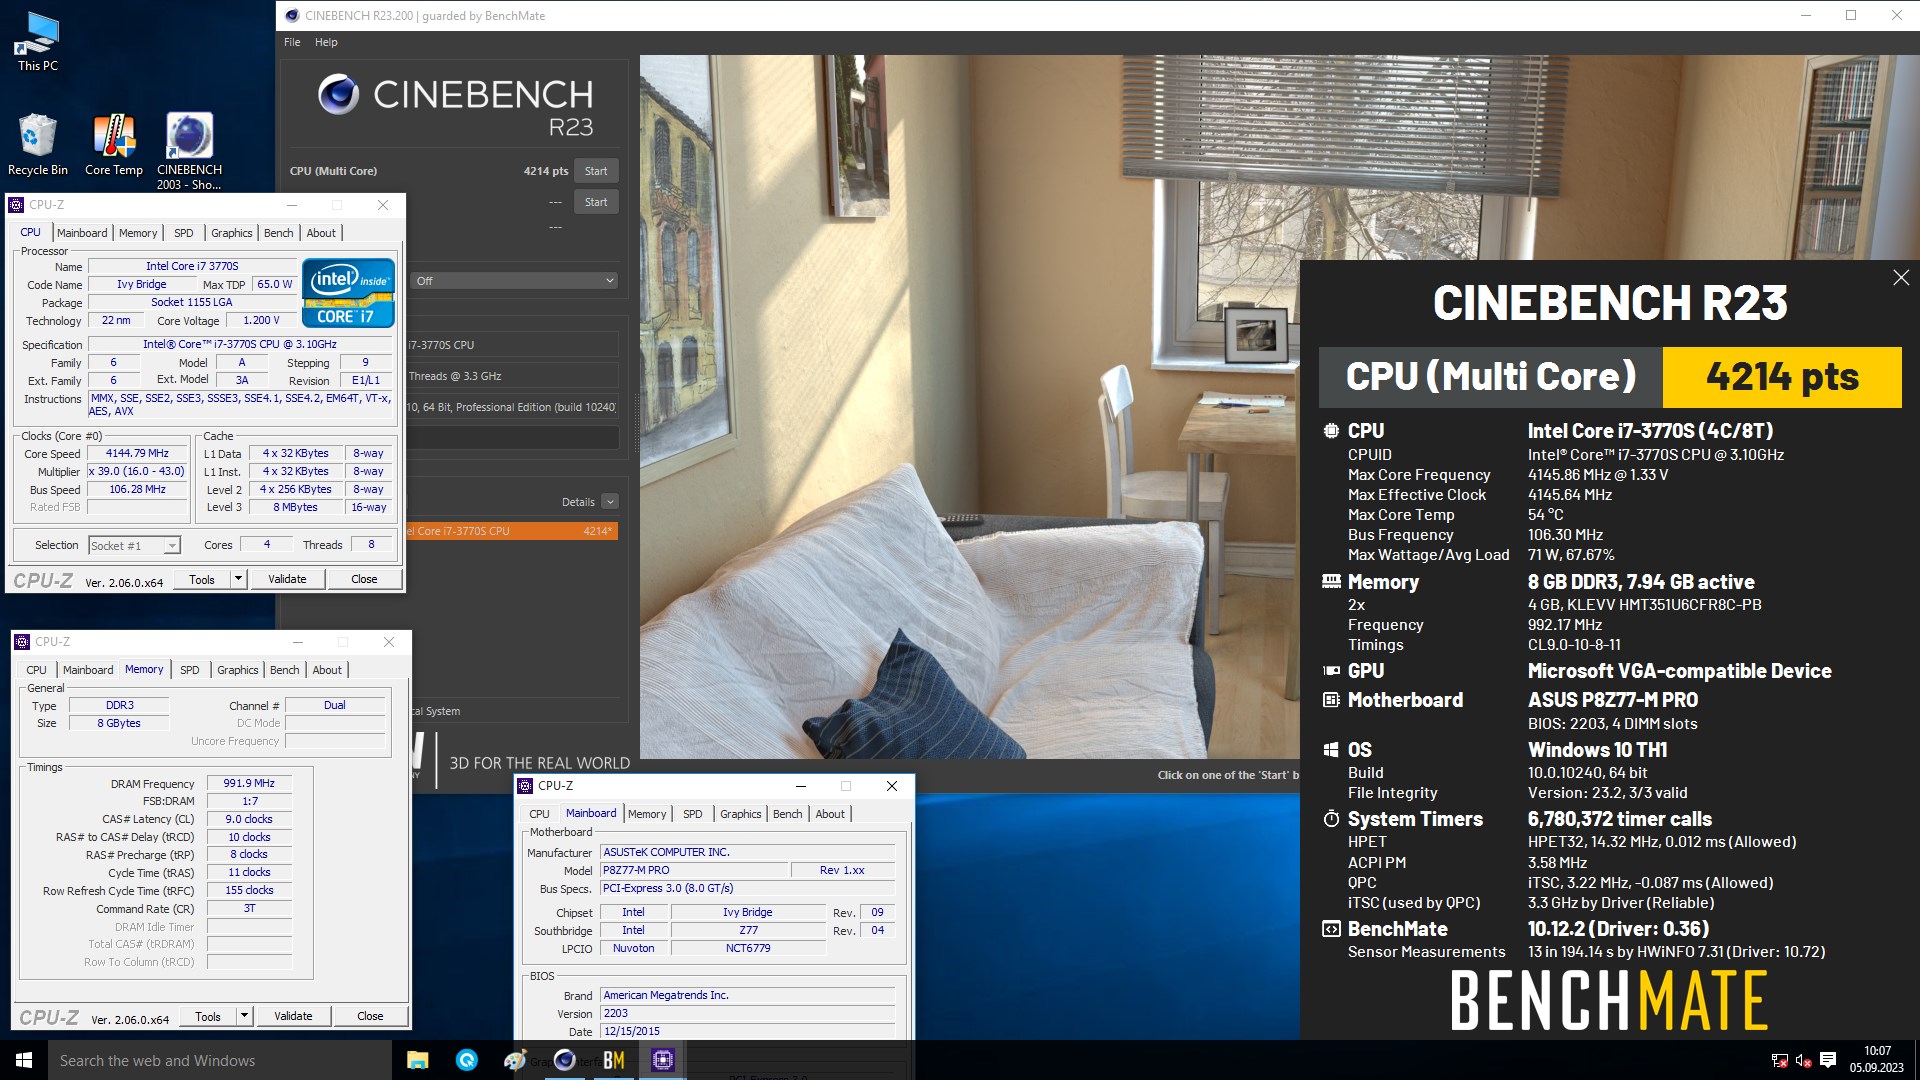Open the blue Q app in taskbar
1920x1080 pixels.
pos(467,1060)
